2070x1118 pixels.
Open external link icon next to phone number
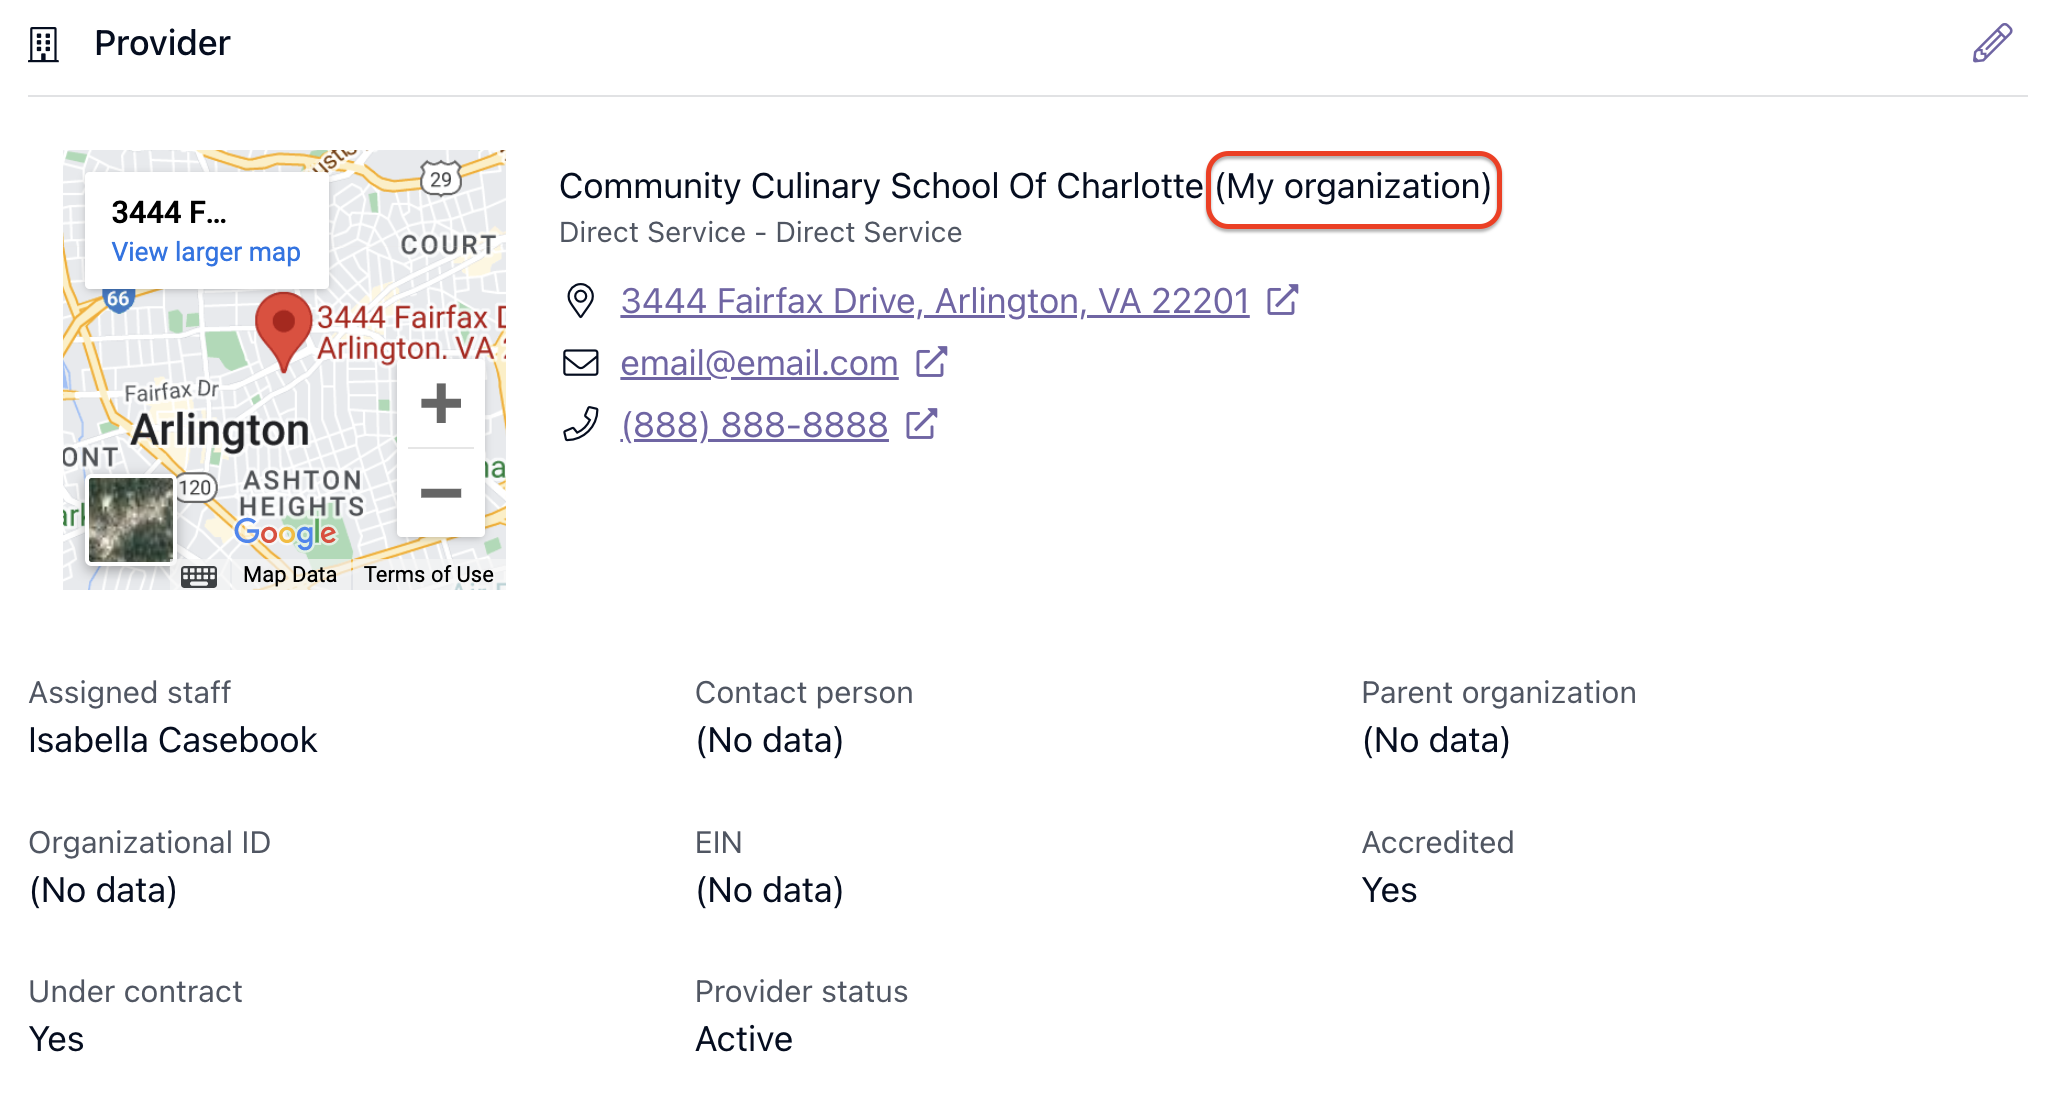pyautogui.click(x=921, y=424)
